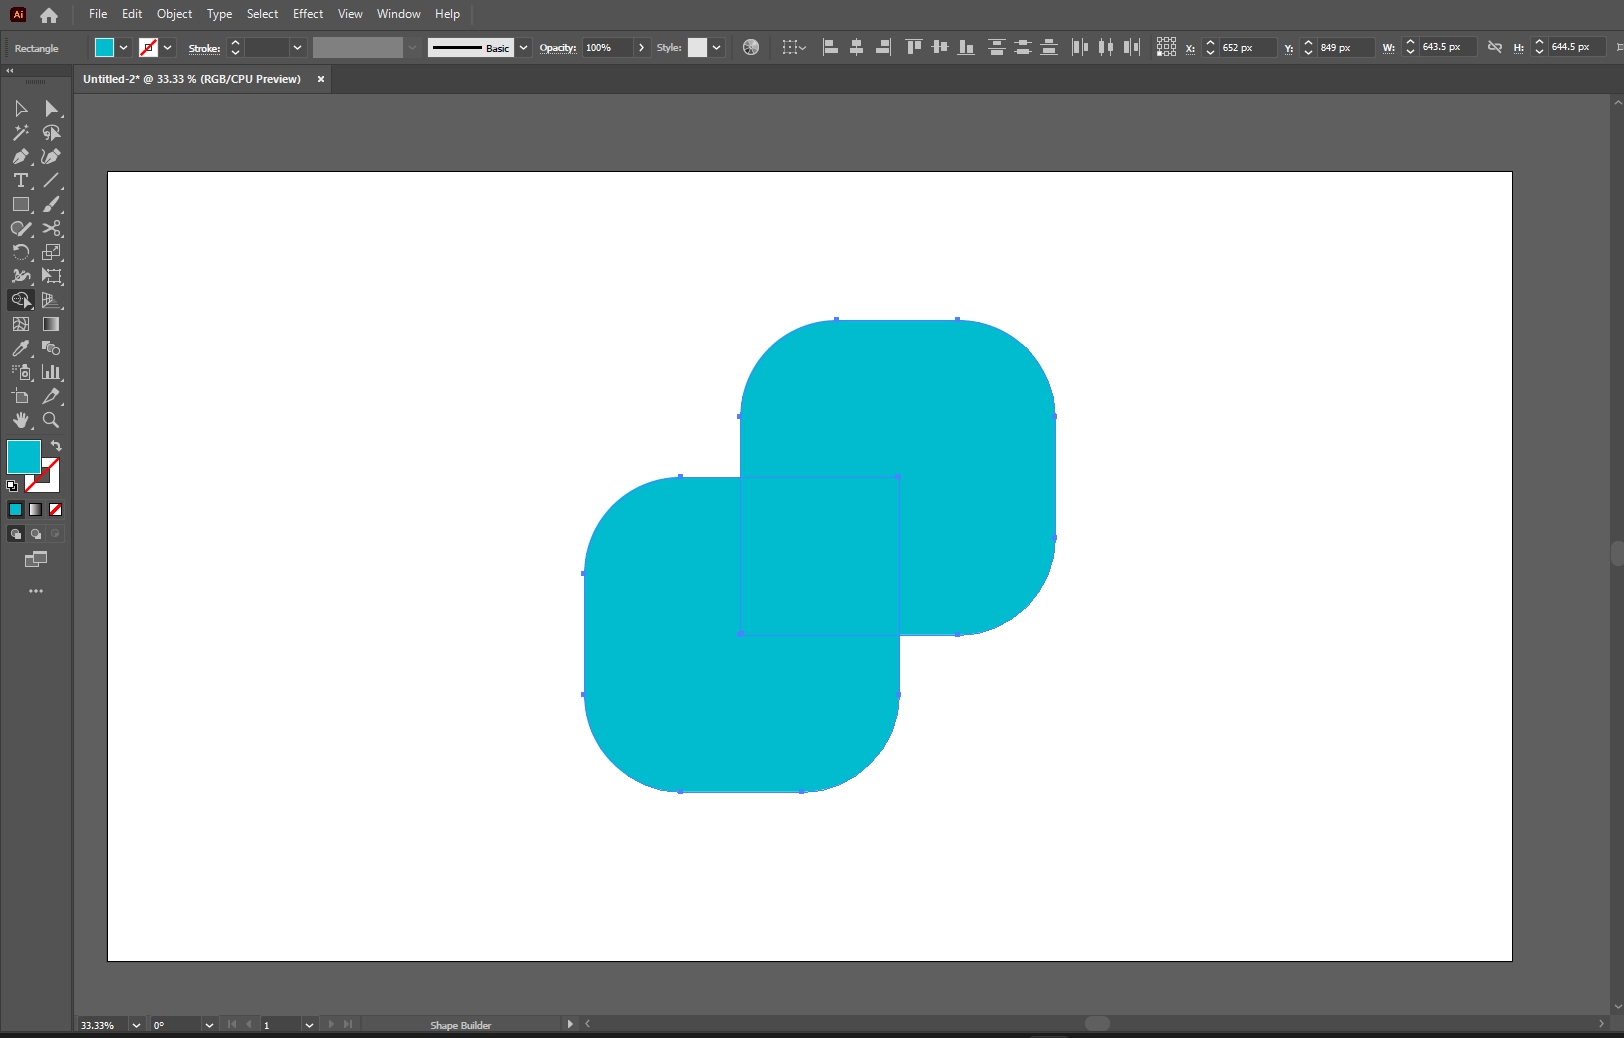Open the Recolor Artwork icon
The image size is (1624, 1038).
[x=751, y=47]
